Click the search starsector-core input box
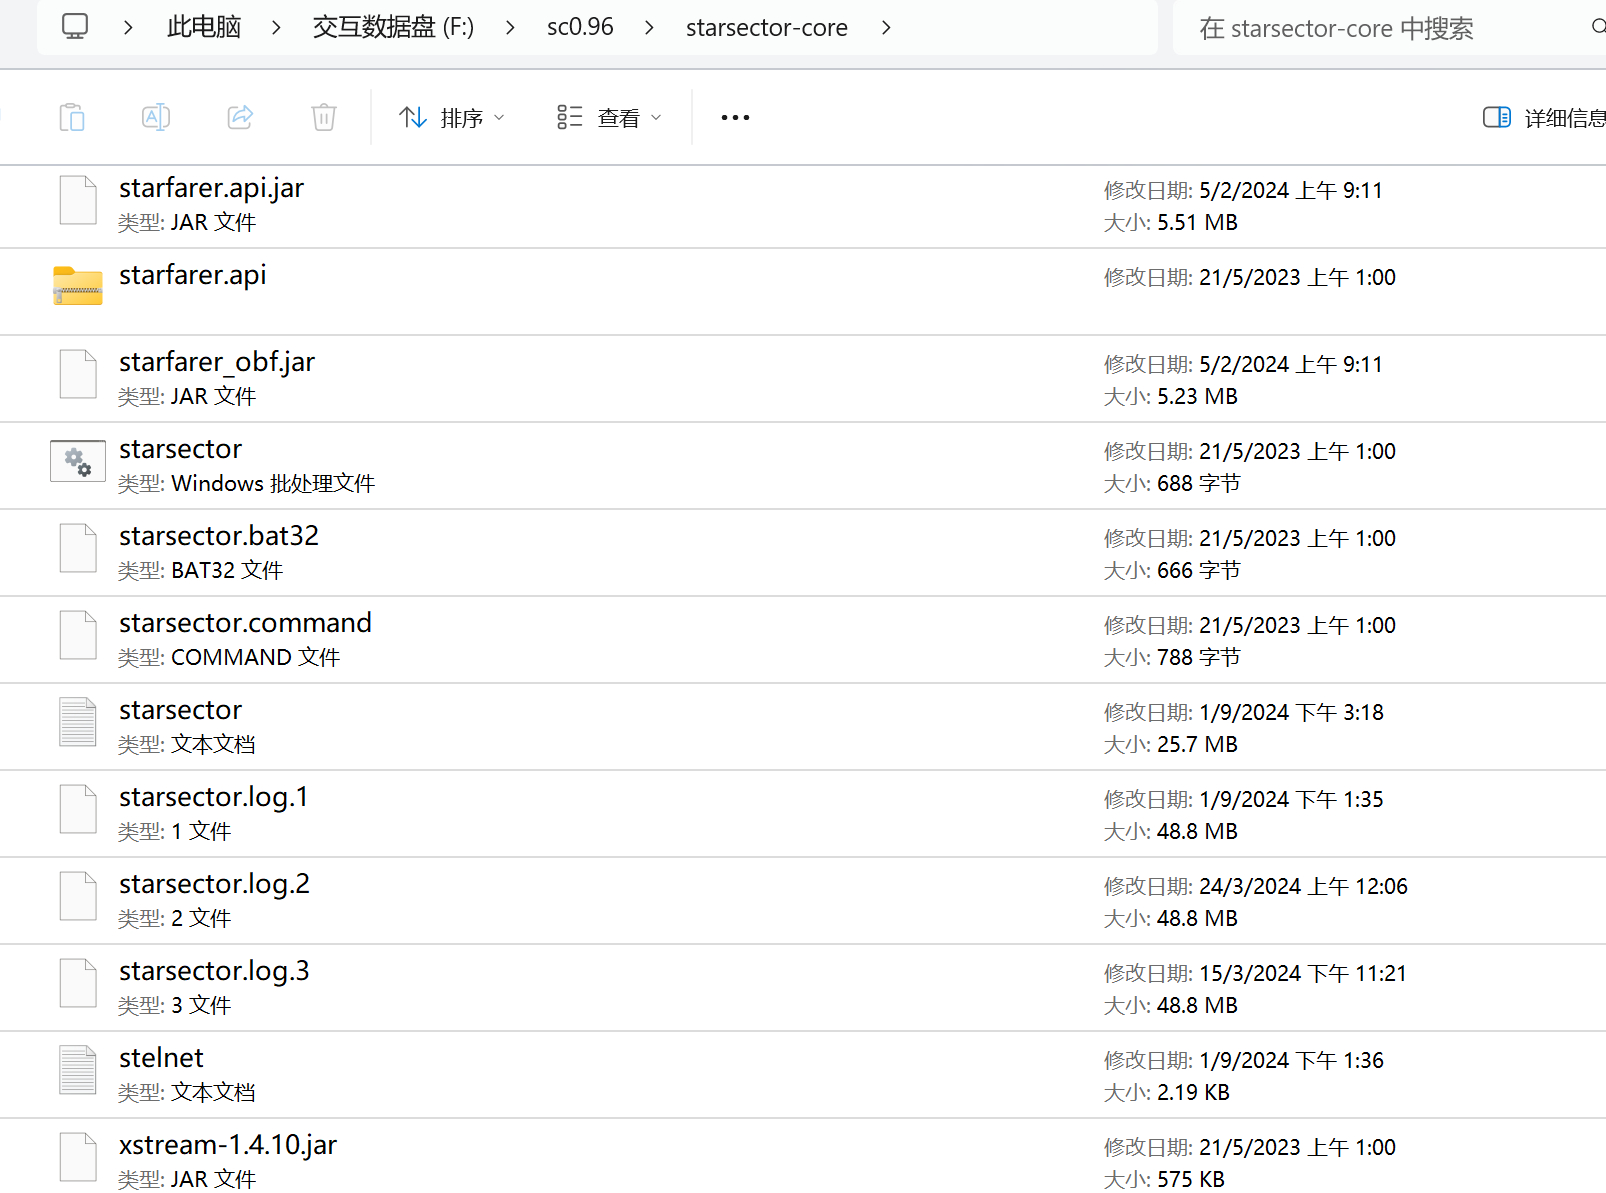 point(1380,28)
